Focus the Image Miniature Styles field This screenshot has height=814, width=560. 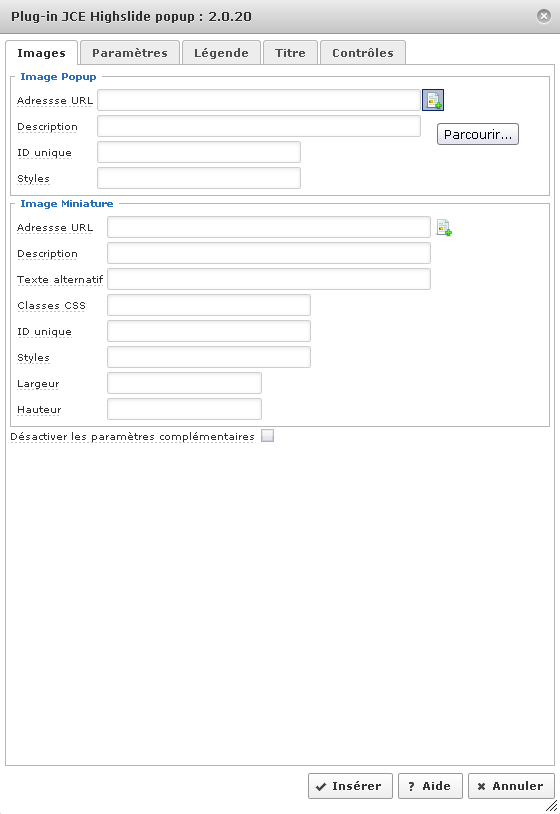coord(209,357)
